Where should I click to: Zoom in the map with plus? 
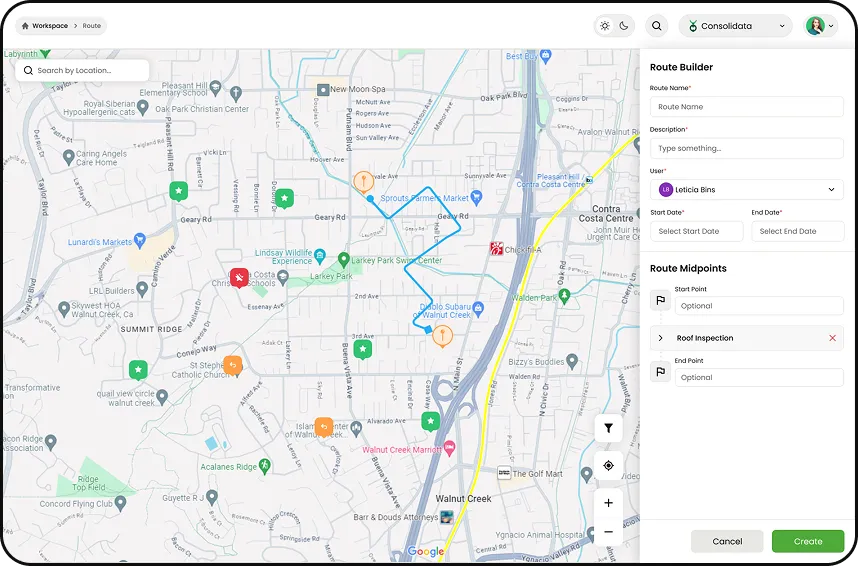pos(608,503)
